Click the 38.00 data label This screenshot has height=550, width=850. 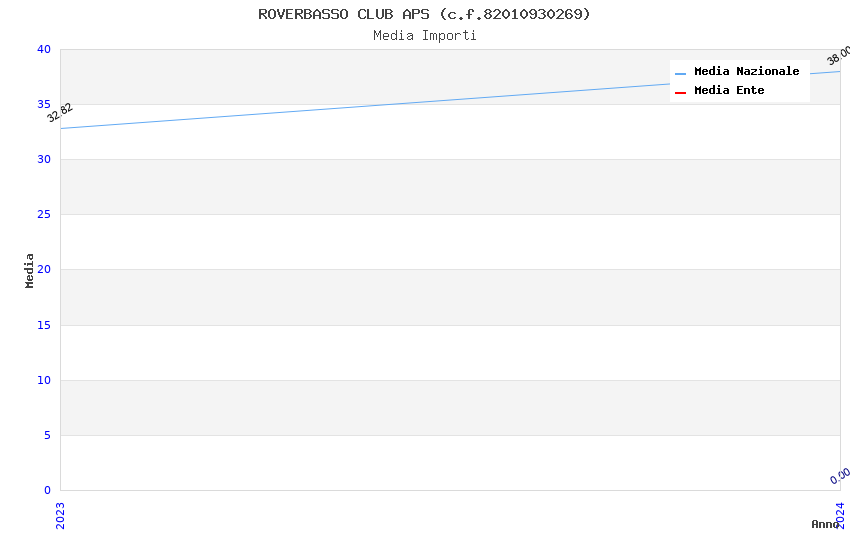point(839,56)
